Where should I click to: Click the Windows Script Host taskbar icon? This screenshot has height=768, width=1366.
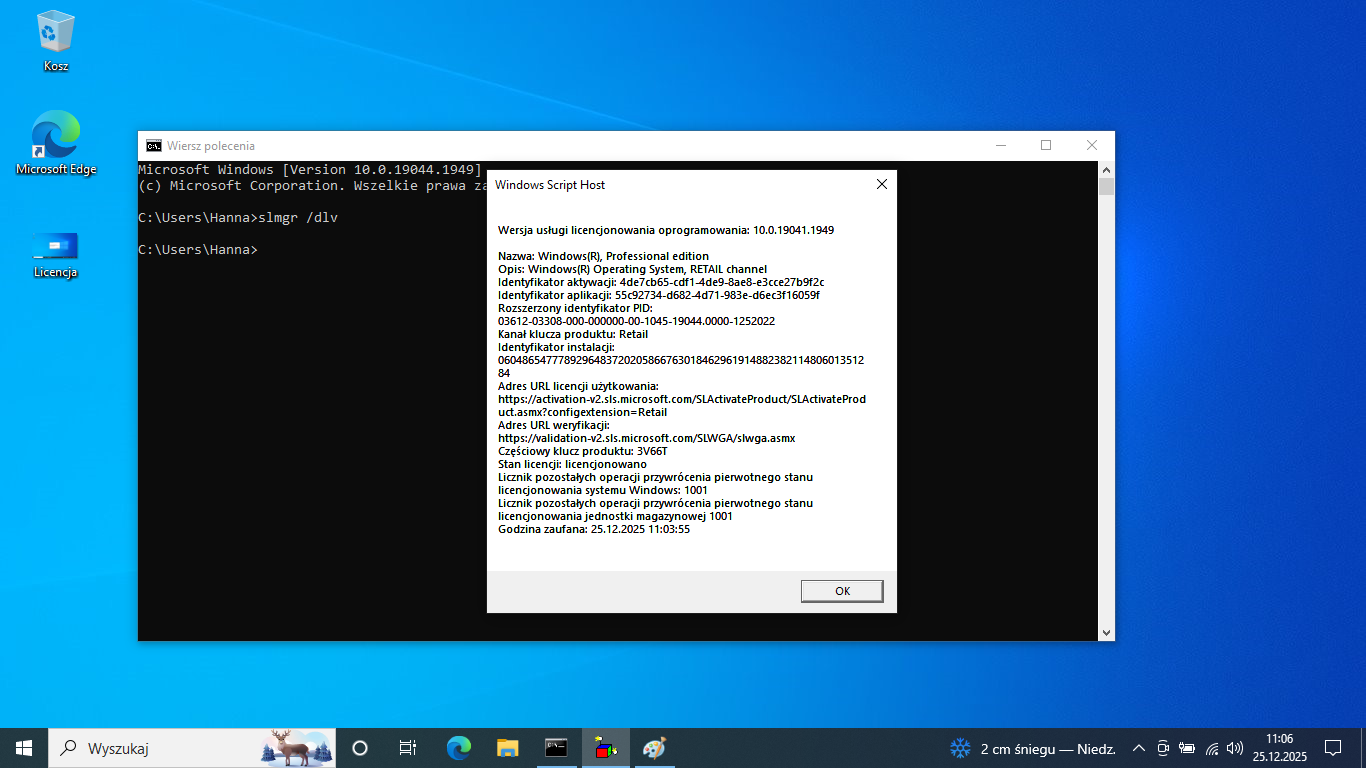coord(606,748)
